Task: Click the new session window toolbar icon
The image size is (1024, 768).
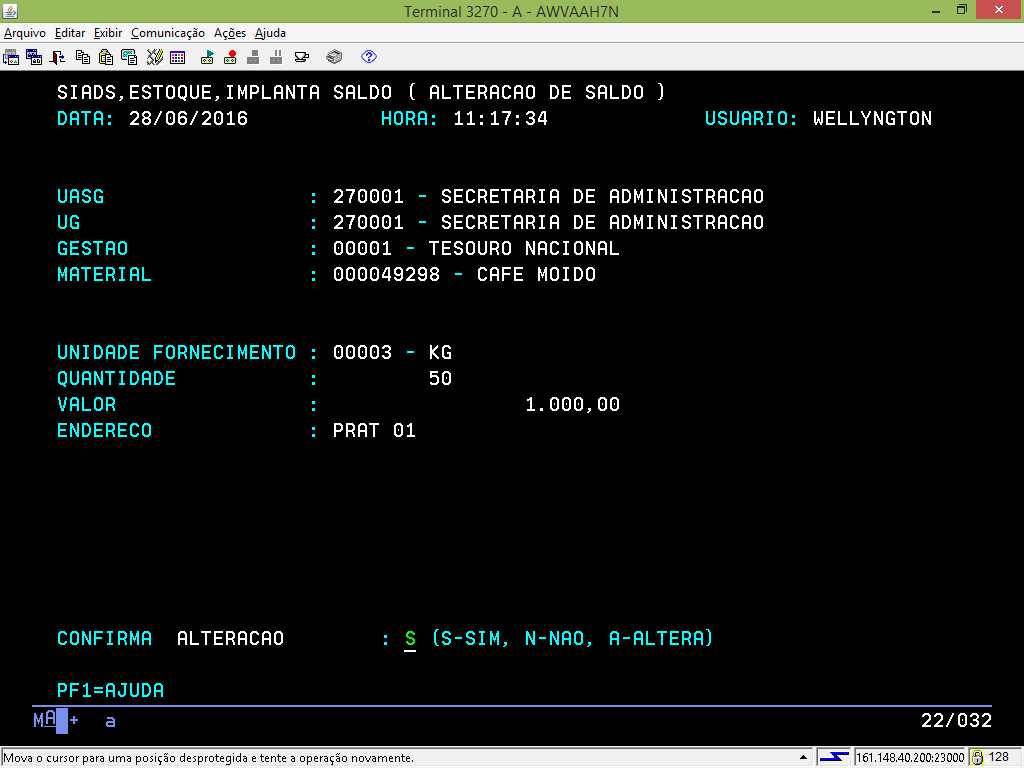Action: [11, 57]
